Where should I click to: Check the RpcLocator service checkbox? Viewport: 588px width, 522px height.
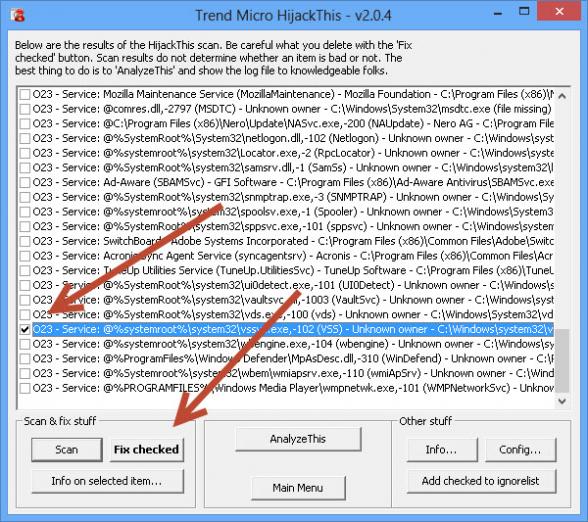tap(25, 153)
